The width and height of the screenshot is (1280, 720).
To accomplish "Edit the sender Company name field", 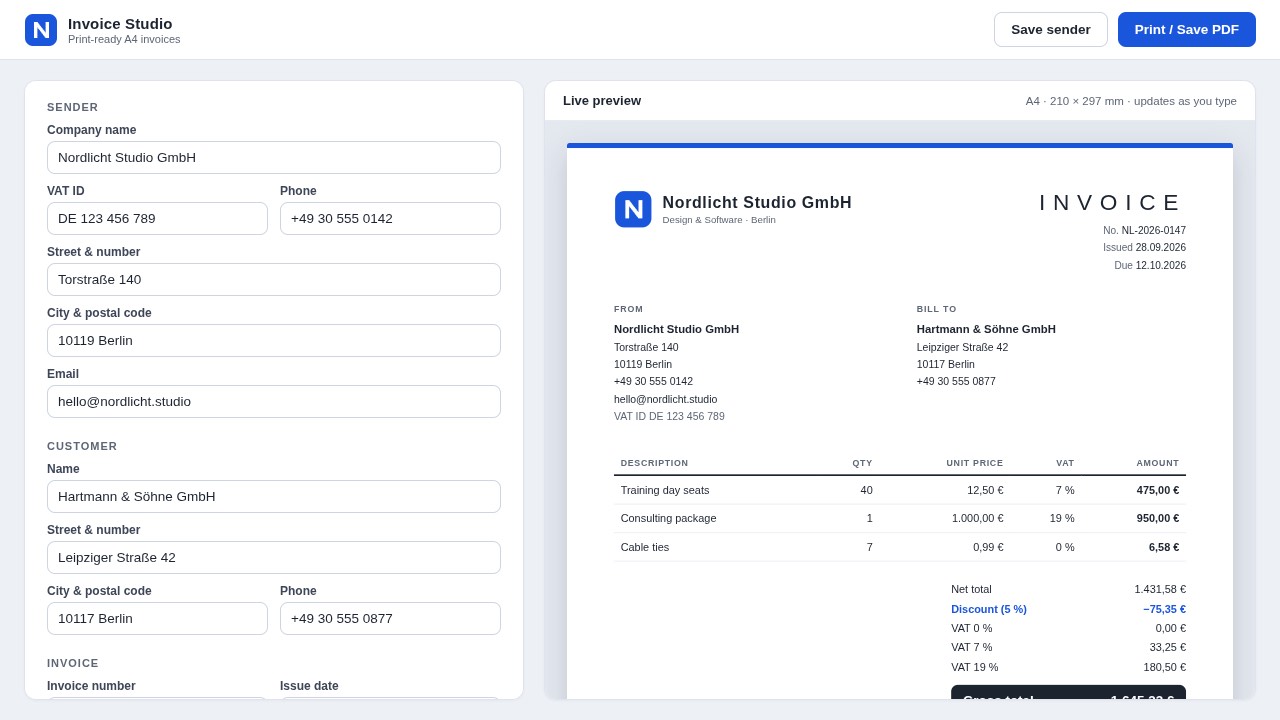I will click(x=274, y=157).
